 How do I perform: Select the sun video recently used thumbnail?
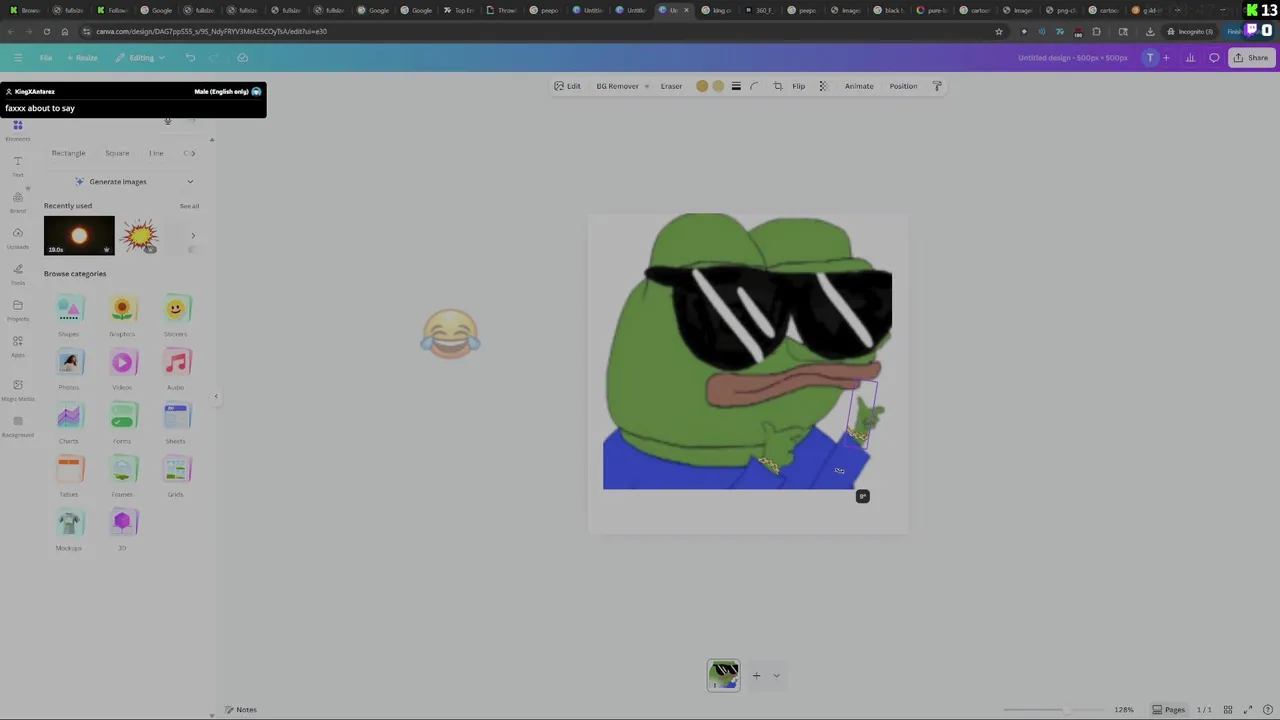click(79, 236)
